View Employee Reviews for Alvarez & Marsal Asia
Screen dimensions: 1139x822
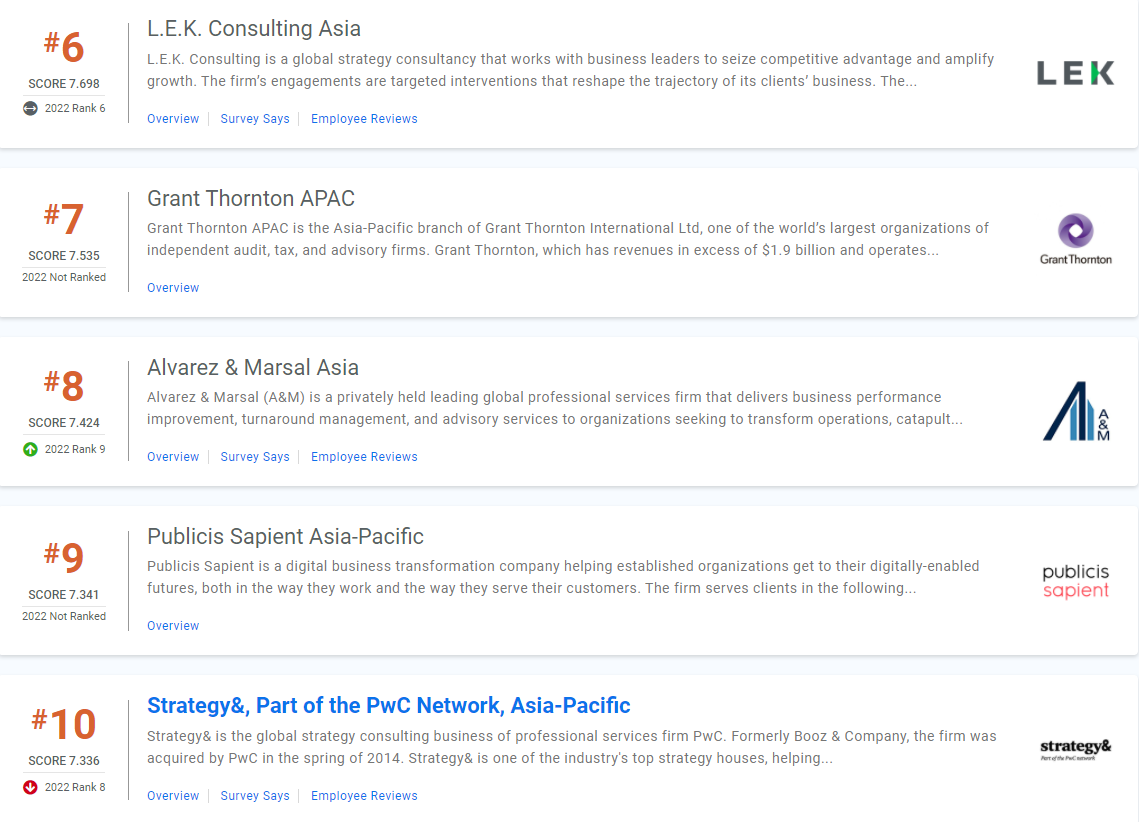tap(364, 457)
